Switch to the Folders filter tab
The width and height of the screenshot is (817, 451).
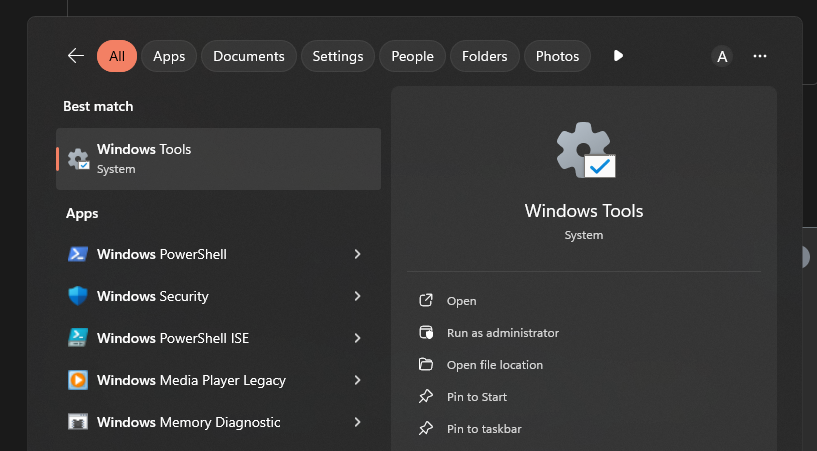point(485,56)
